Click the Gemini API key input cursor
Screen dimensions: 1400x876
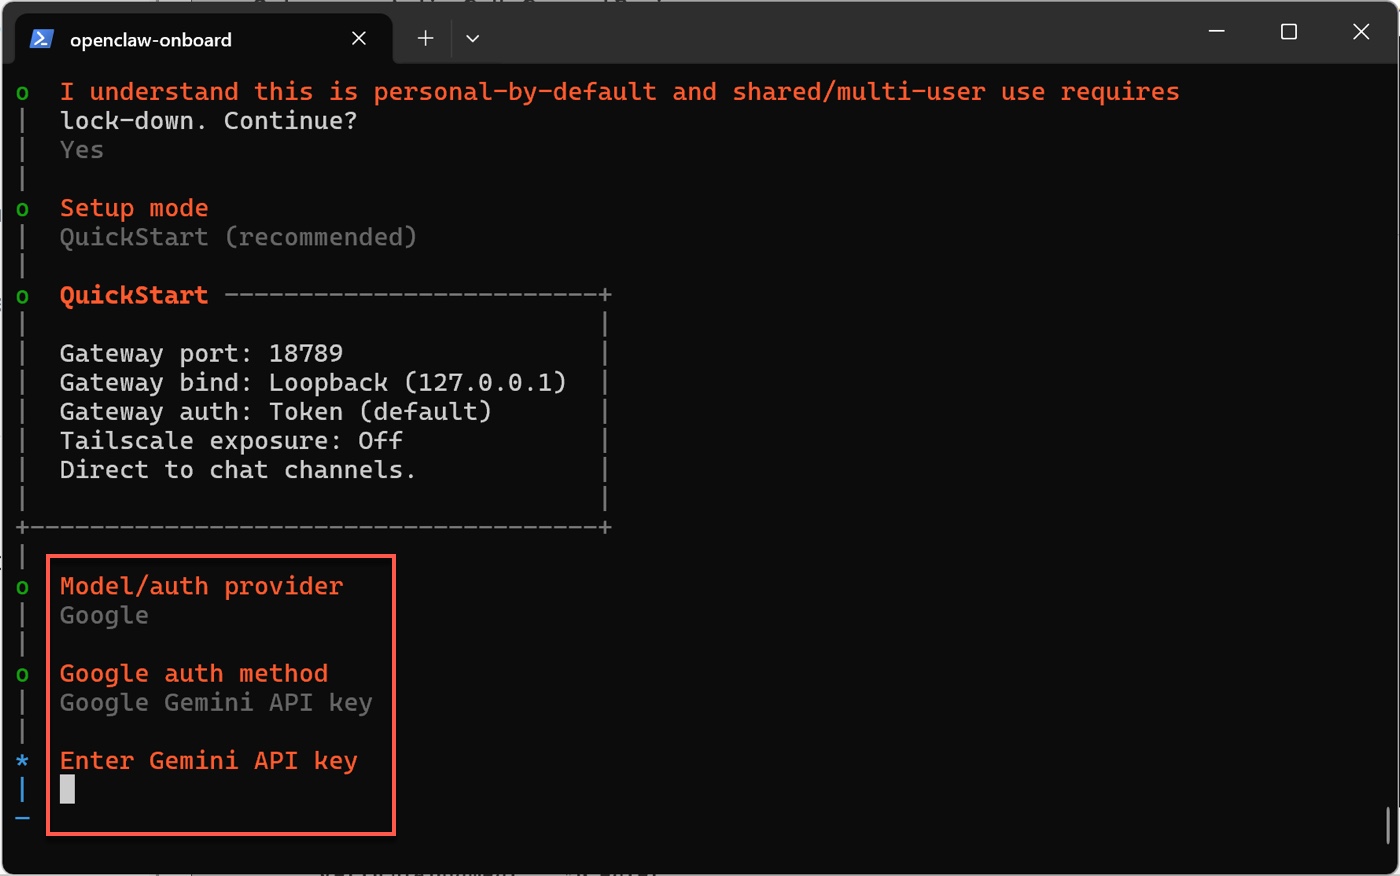[67, 789]
